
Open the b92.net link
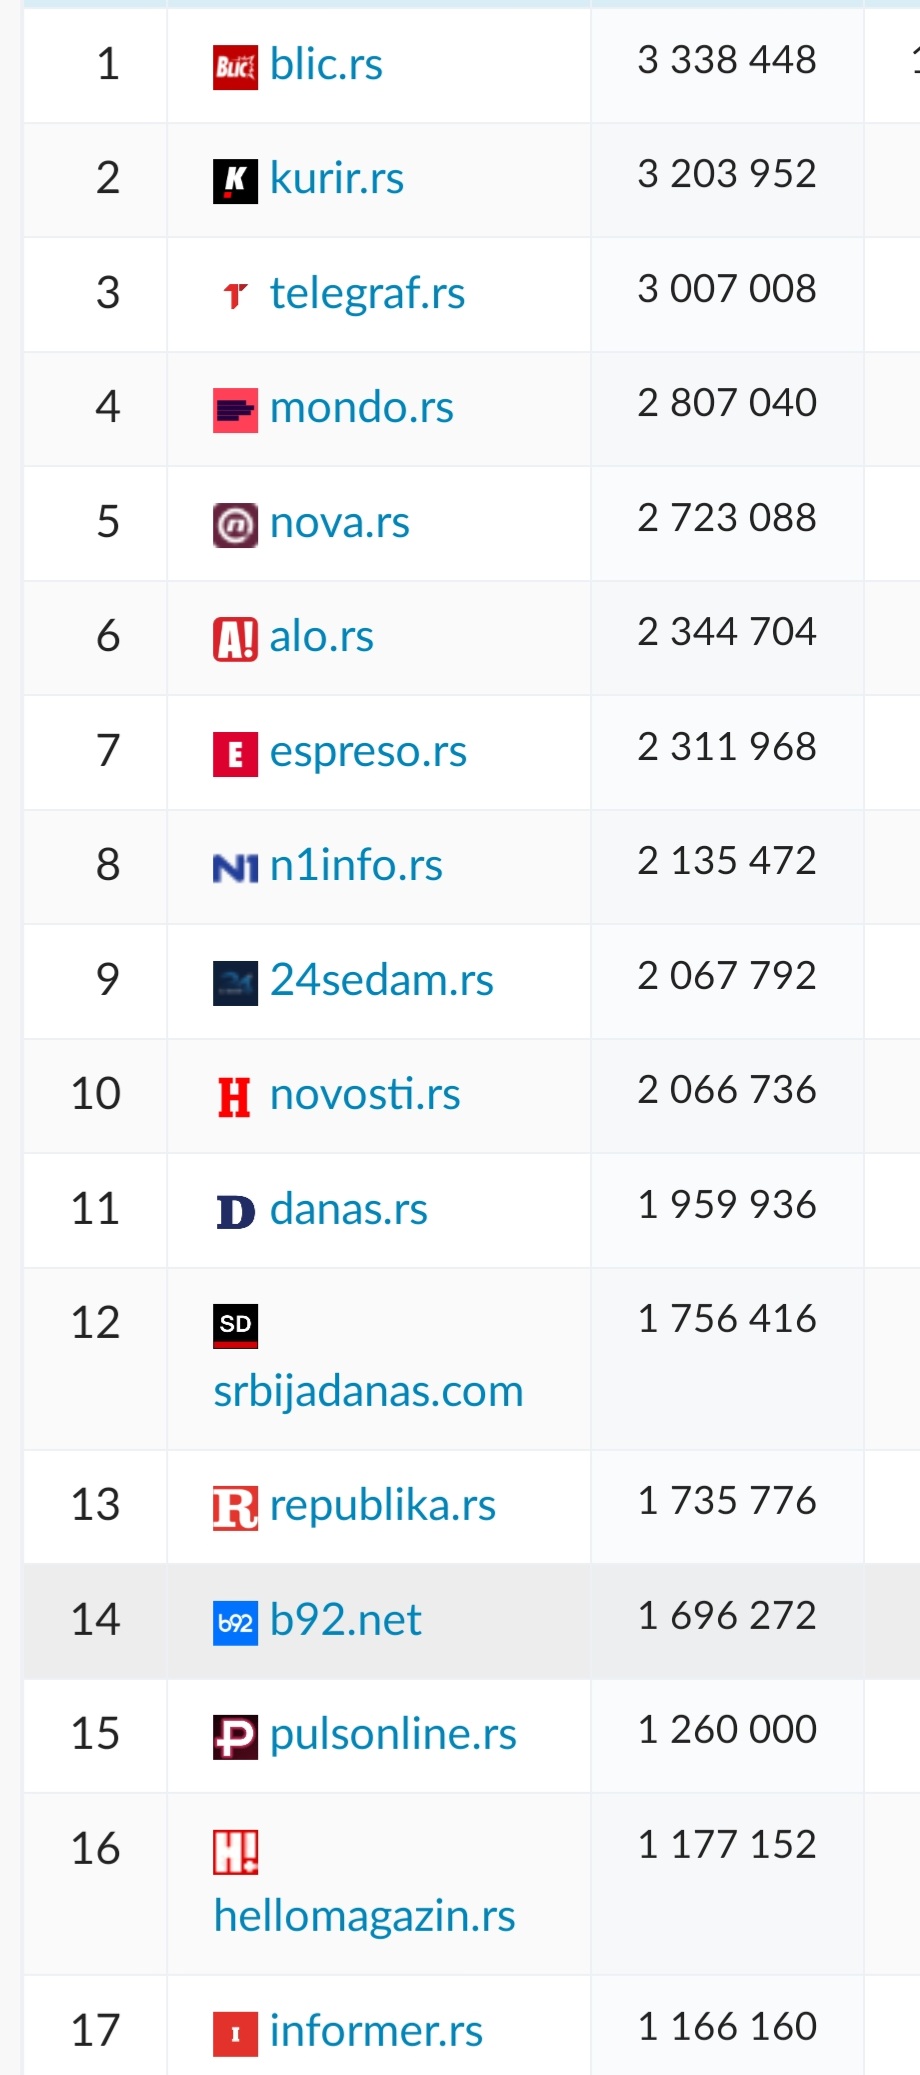tap(345, 1620)
